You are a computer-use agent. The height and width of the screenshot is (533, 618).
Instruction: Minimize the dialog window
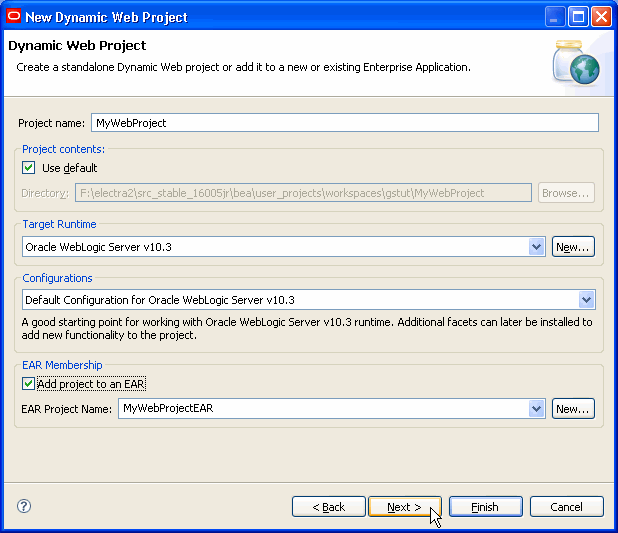(x=555, y=17)
